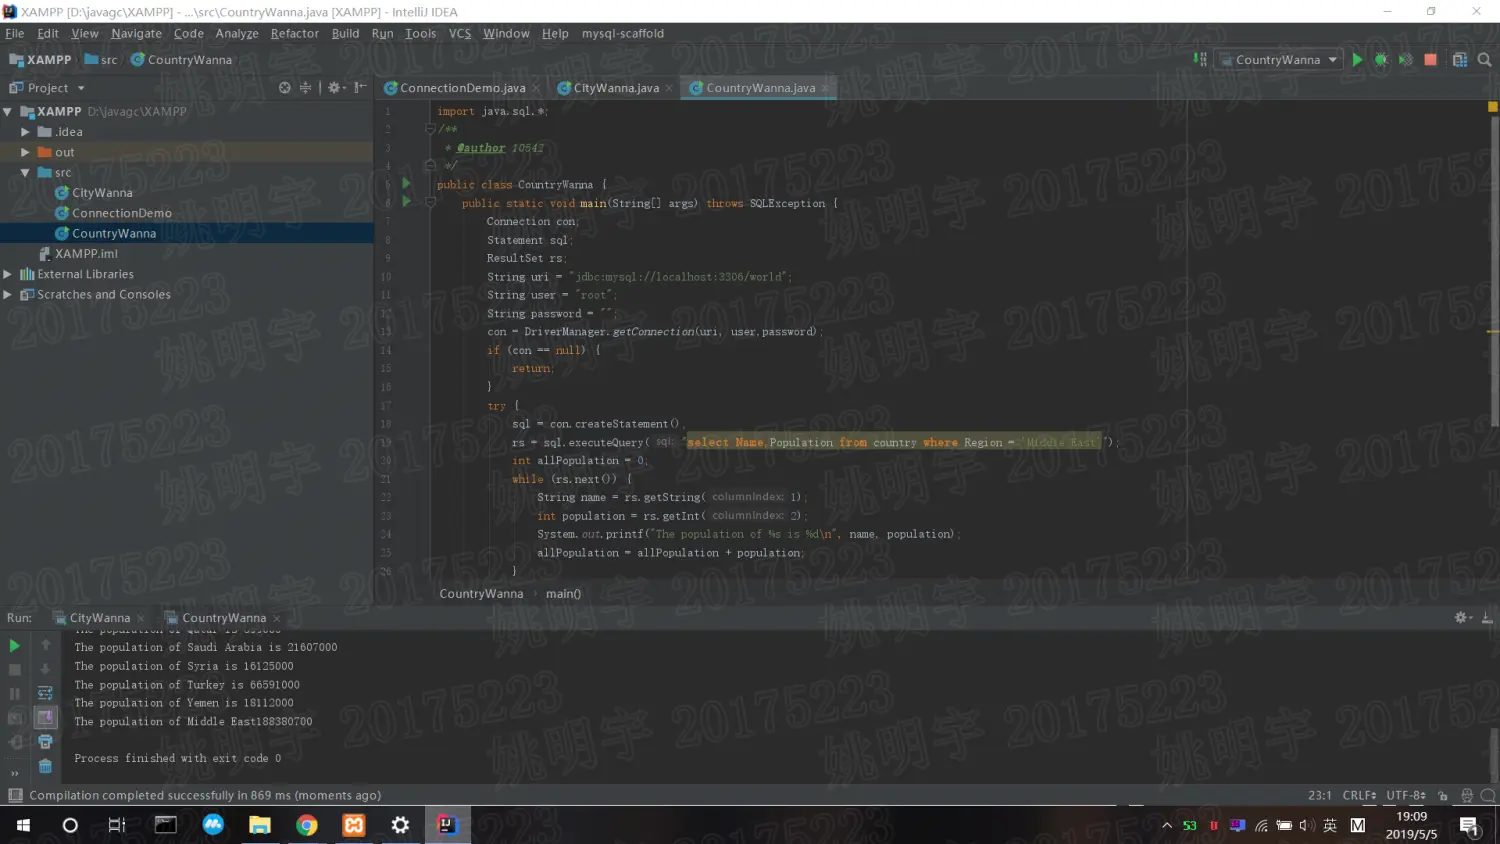The width and height of the screenshot is (1500, 844).
Task: Switch to ConnectionDemo.java tab
Action: coord(462,88)
